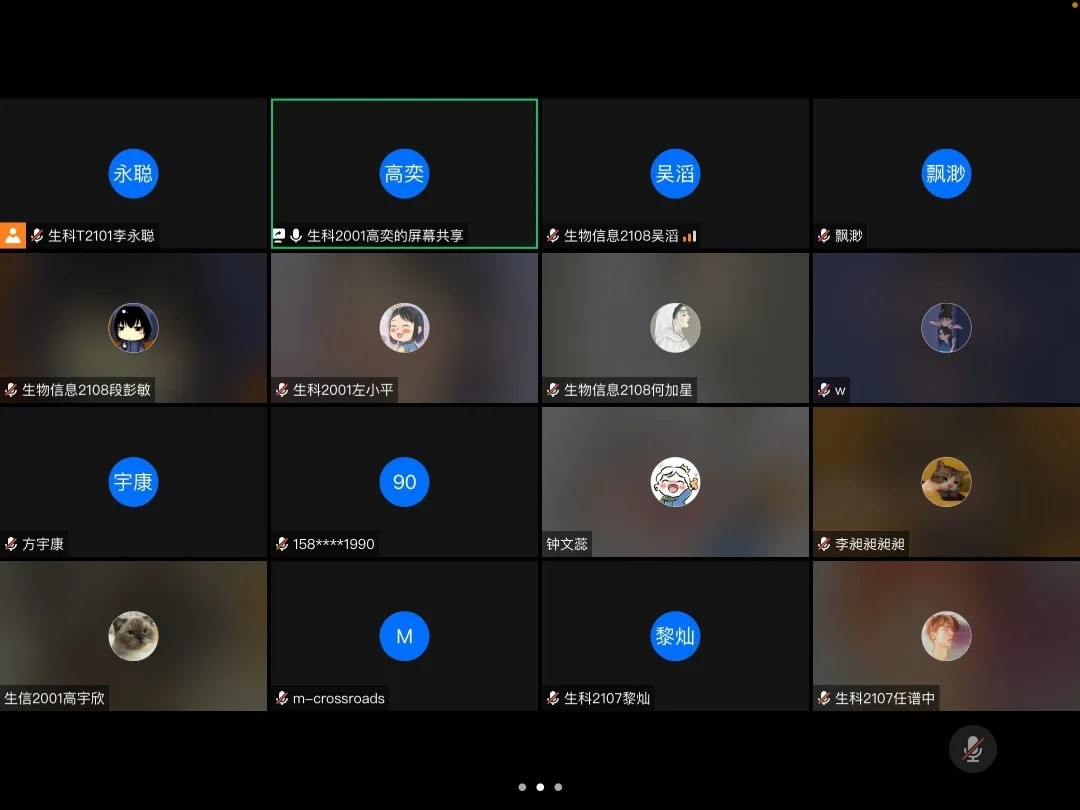Click the orange host icon beside 李永聪
Image resolution: width=1080 pixels, height=810 pixels.
[x=12, y=236]
